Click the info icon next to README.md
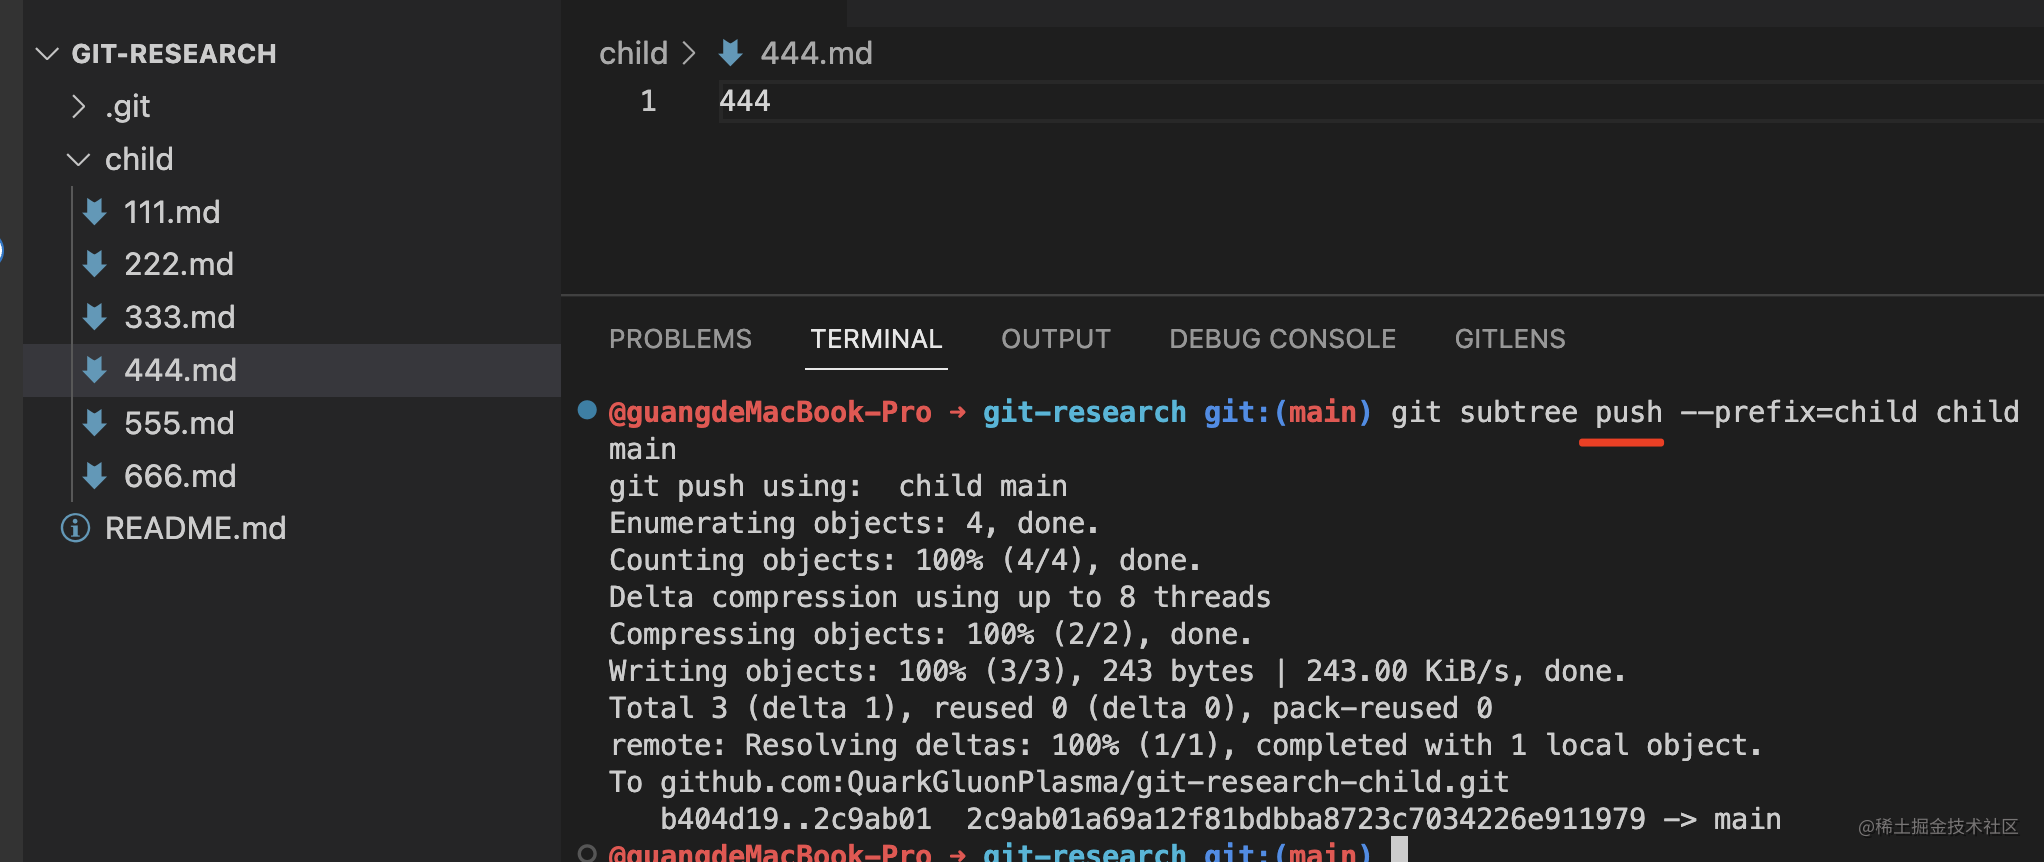The width and height of the screenshot is (2044, 862). click(x=75, y=528)
